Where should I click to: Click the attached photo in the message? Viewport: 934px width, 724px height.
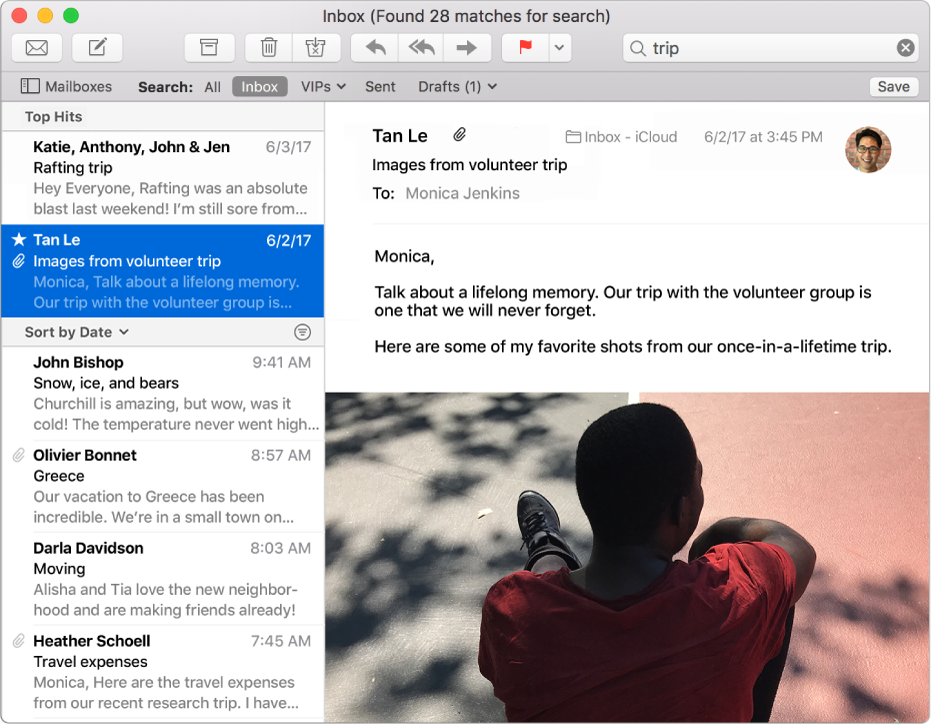click(x=627, y=557)
